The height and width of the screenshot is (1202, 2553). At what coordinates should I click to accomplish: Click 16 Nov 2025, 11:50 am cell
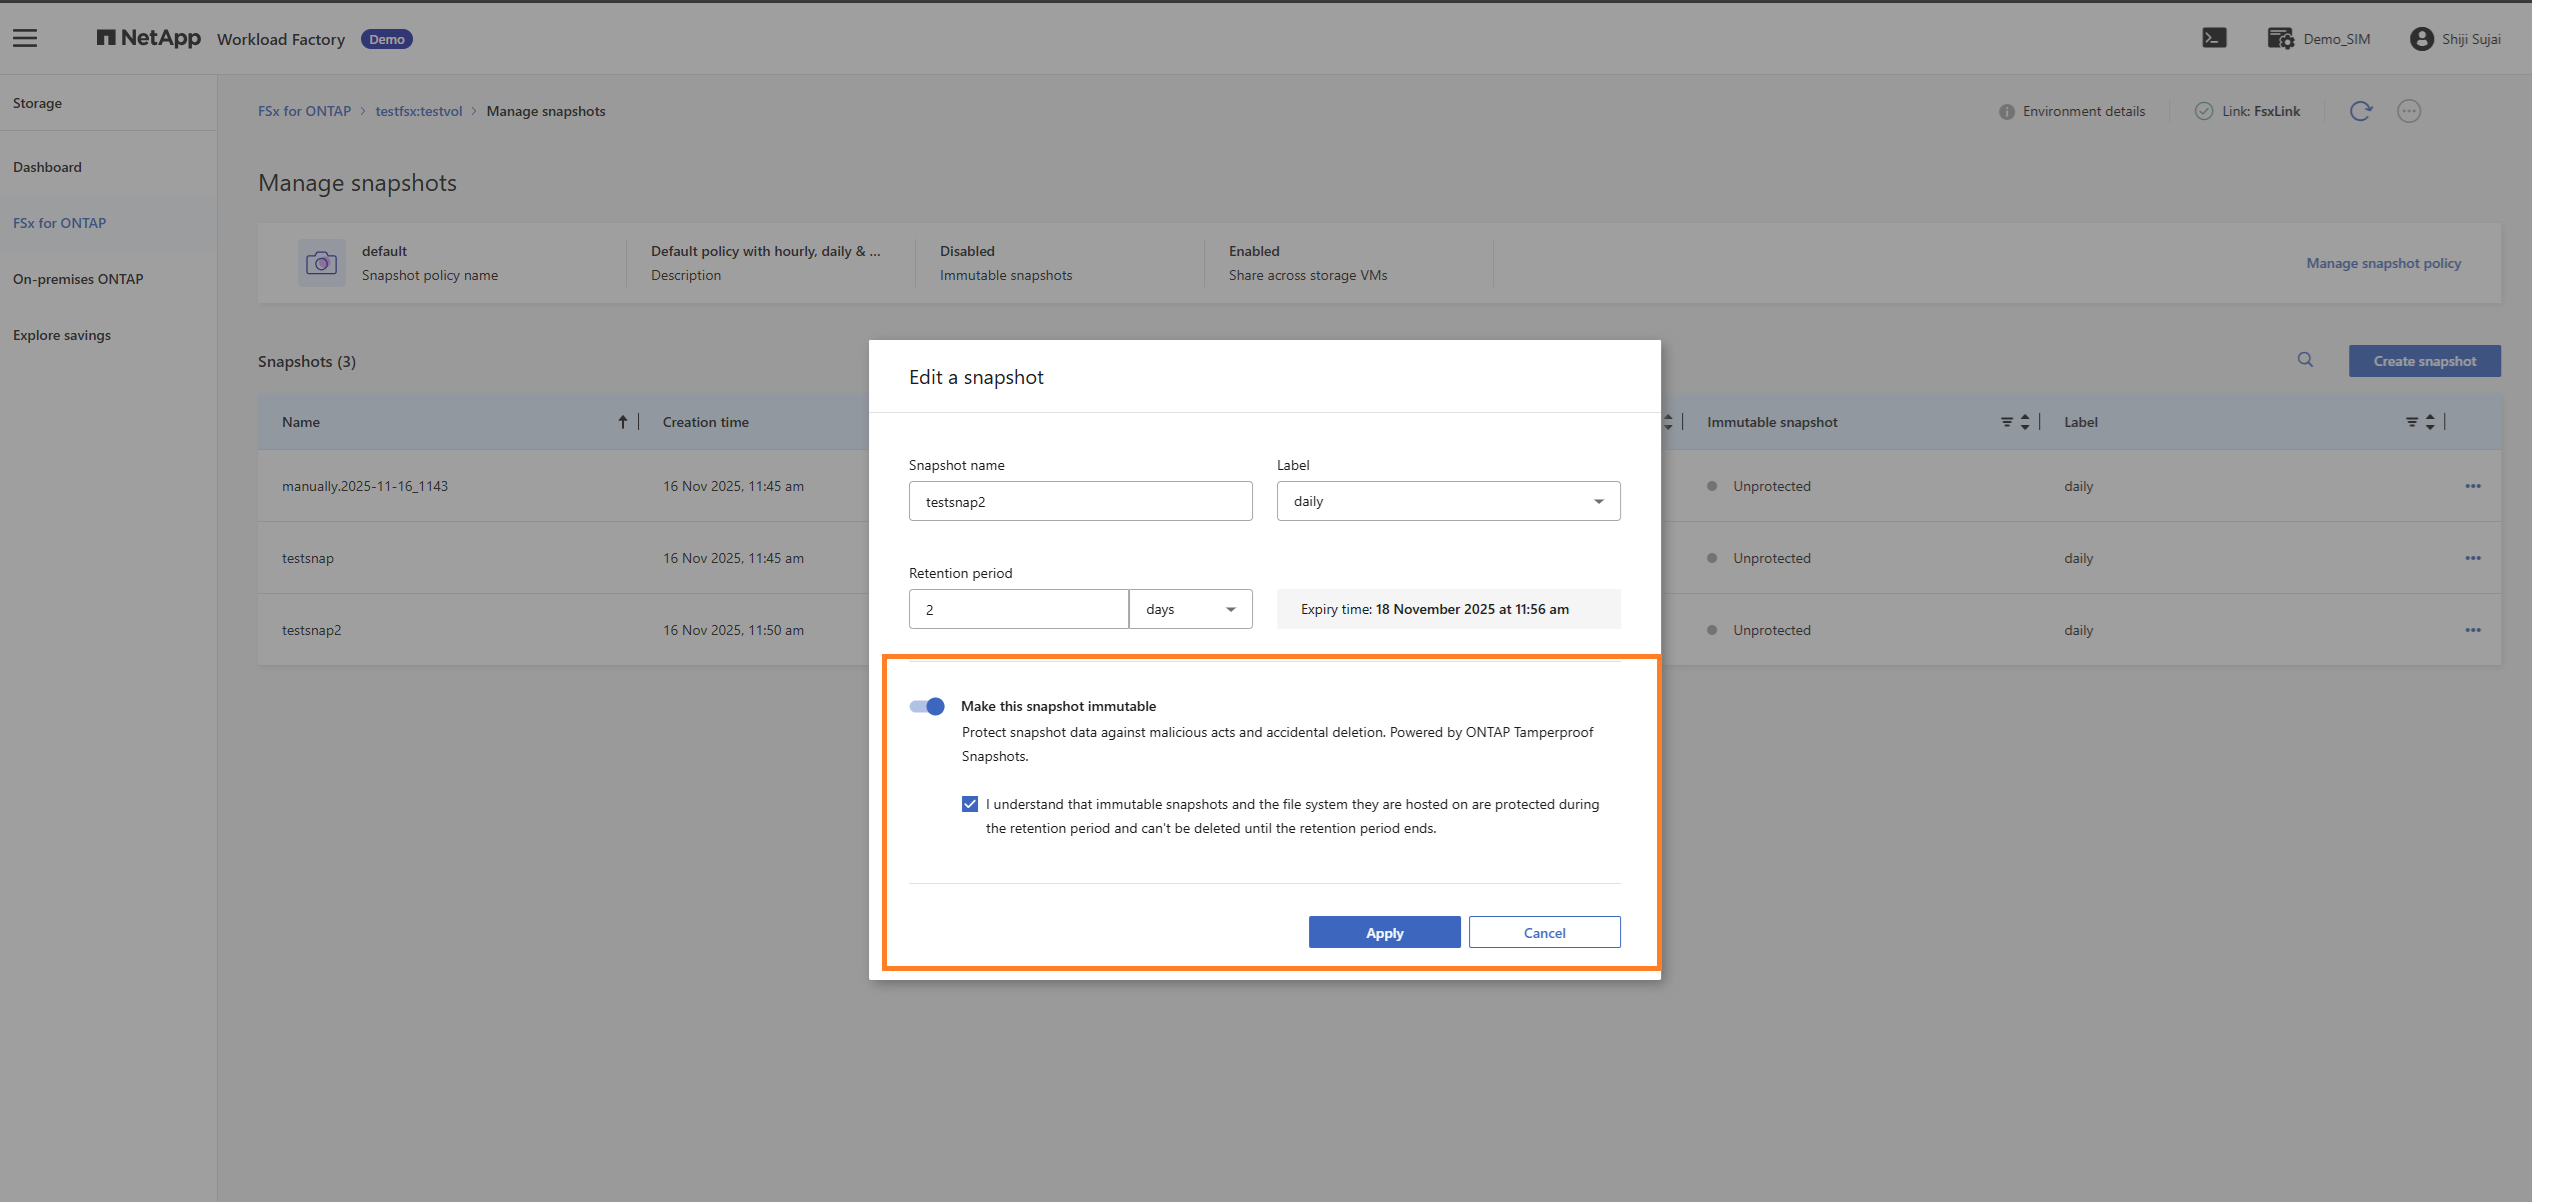pyautogui.click(x=733, y=630)
